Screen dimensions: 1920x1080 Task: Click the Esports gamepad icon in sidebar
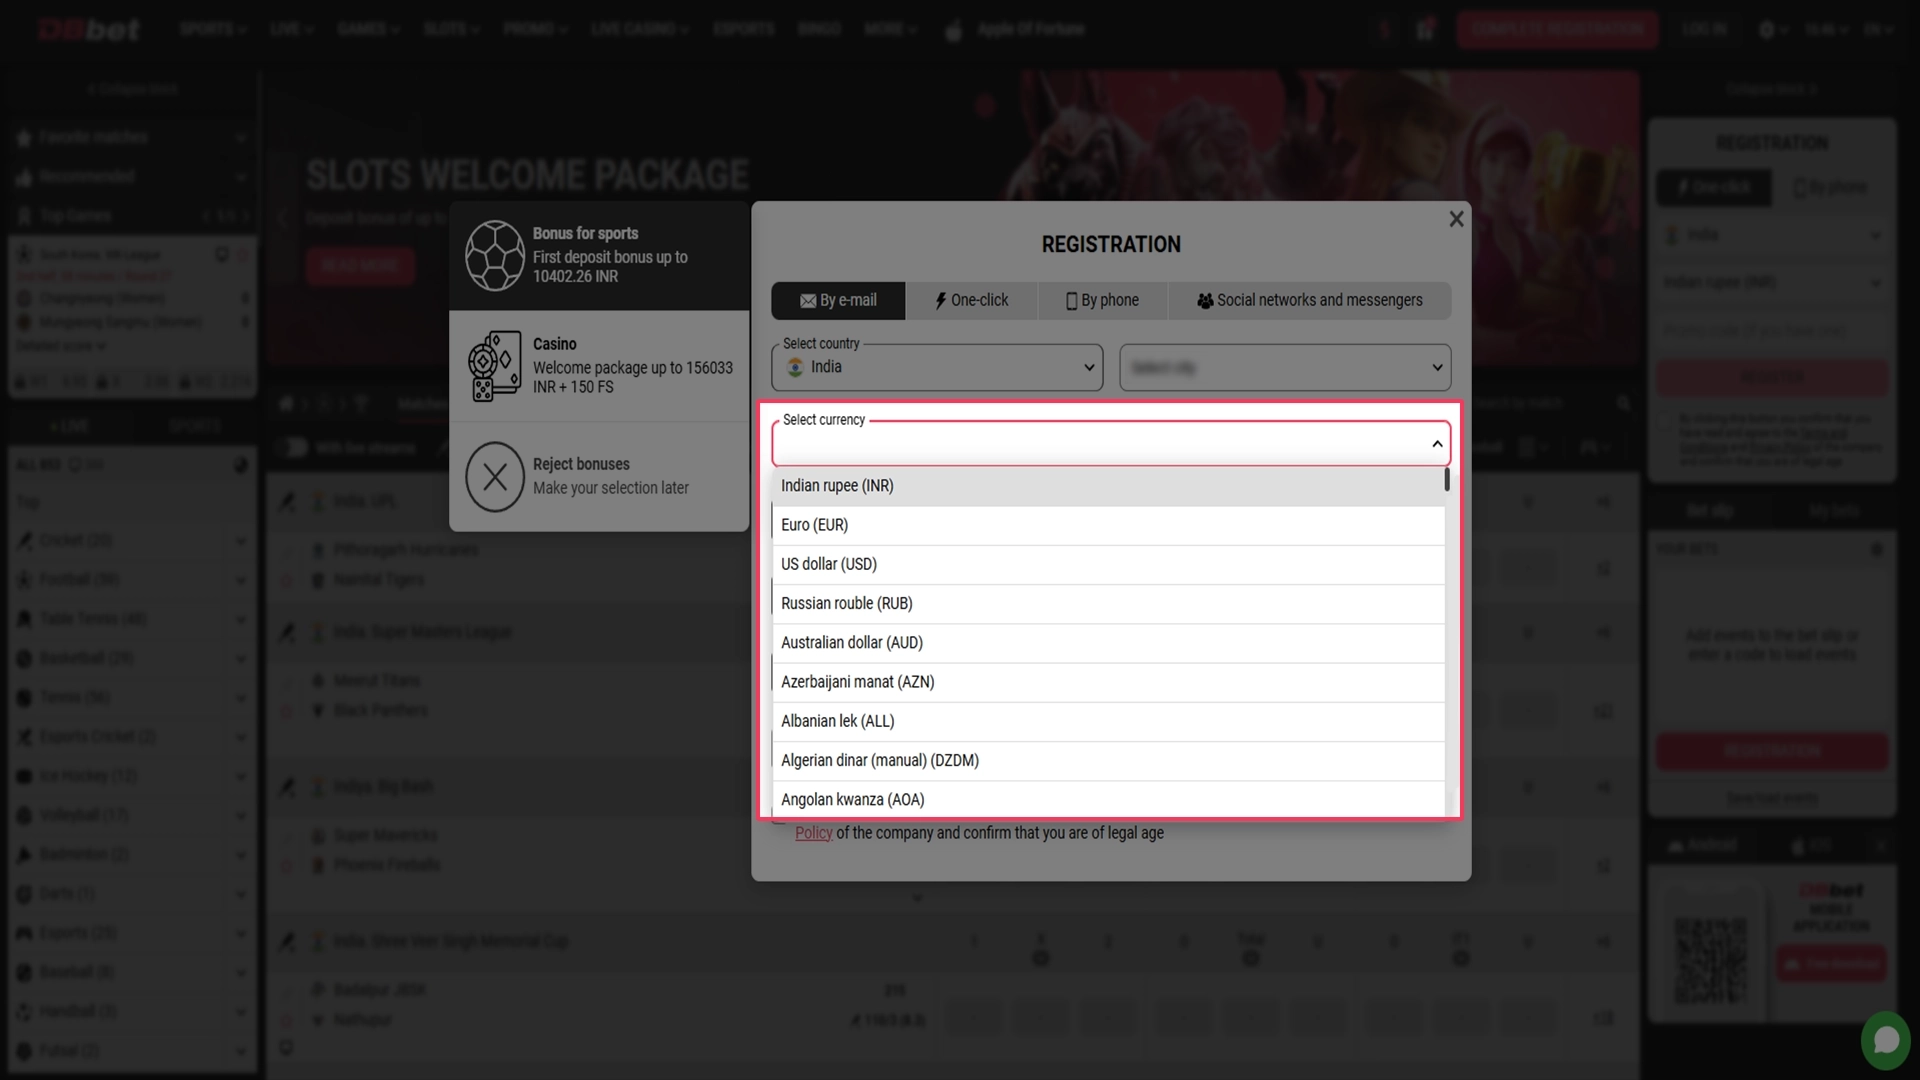(26, 932)
